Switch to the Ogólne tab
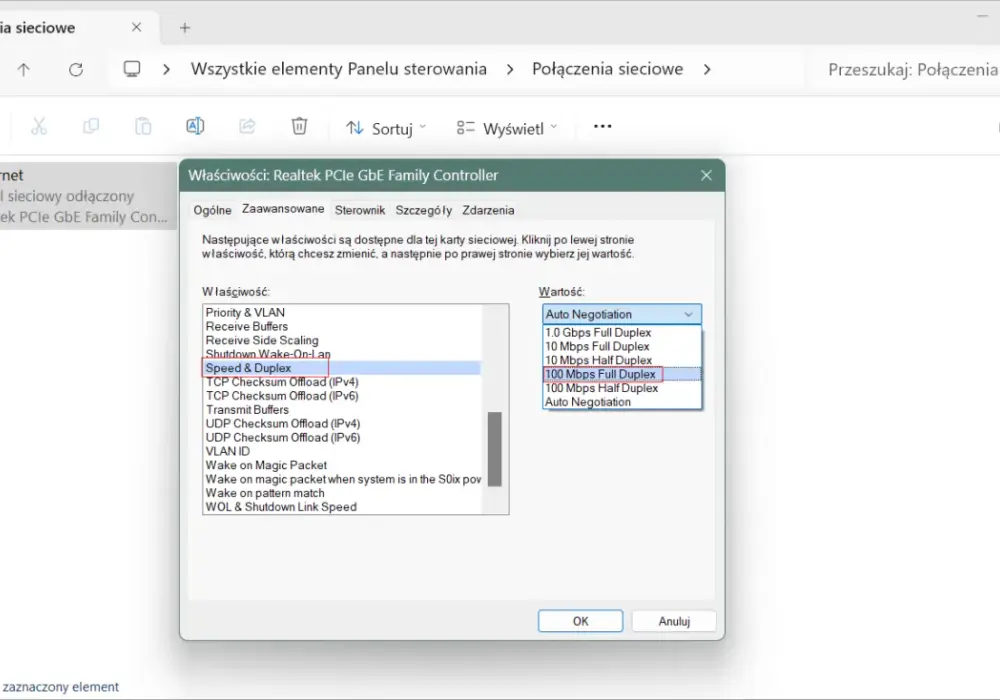 pyautogui.click(x=212, y=210)
